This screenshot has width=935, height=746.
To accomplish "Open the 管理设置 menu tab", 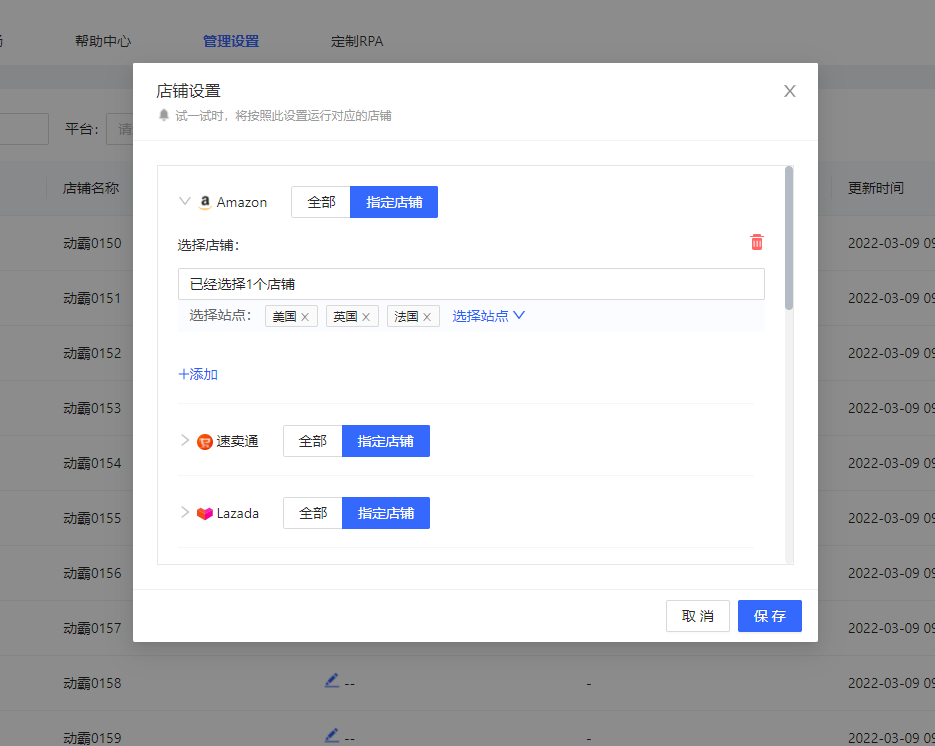I will 231,41.
